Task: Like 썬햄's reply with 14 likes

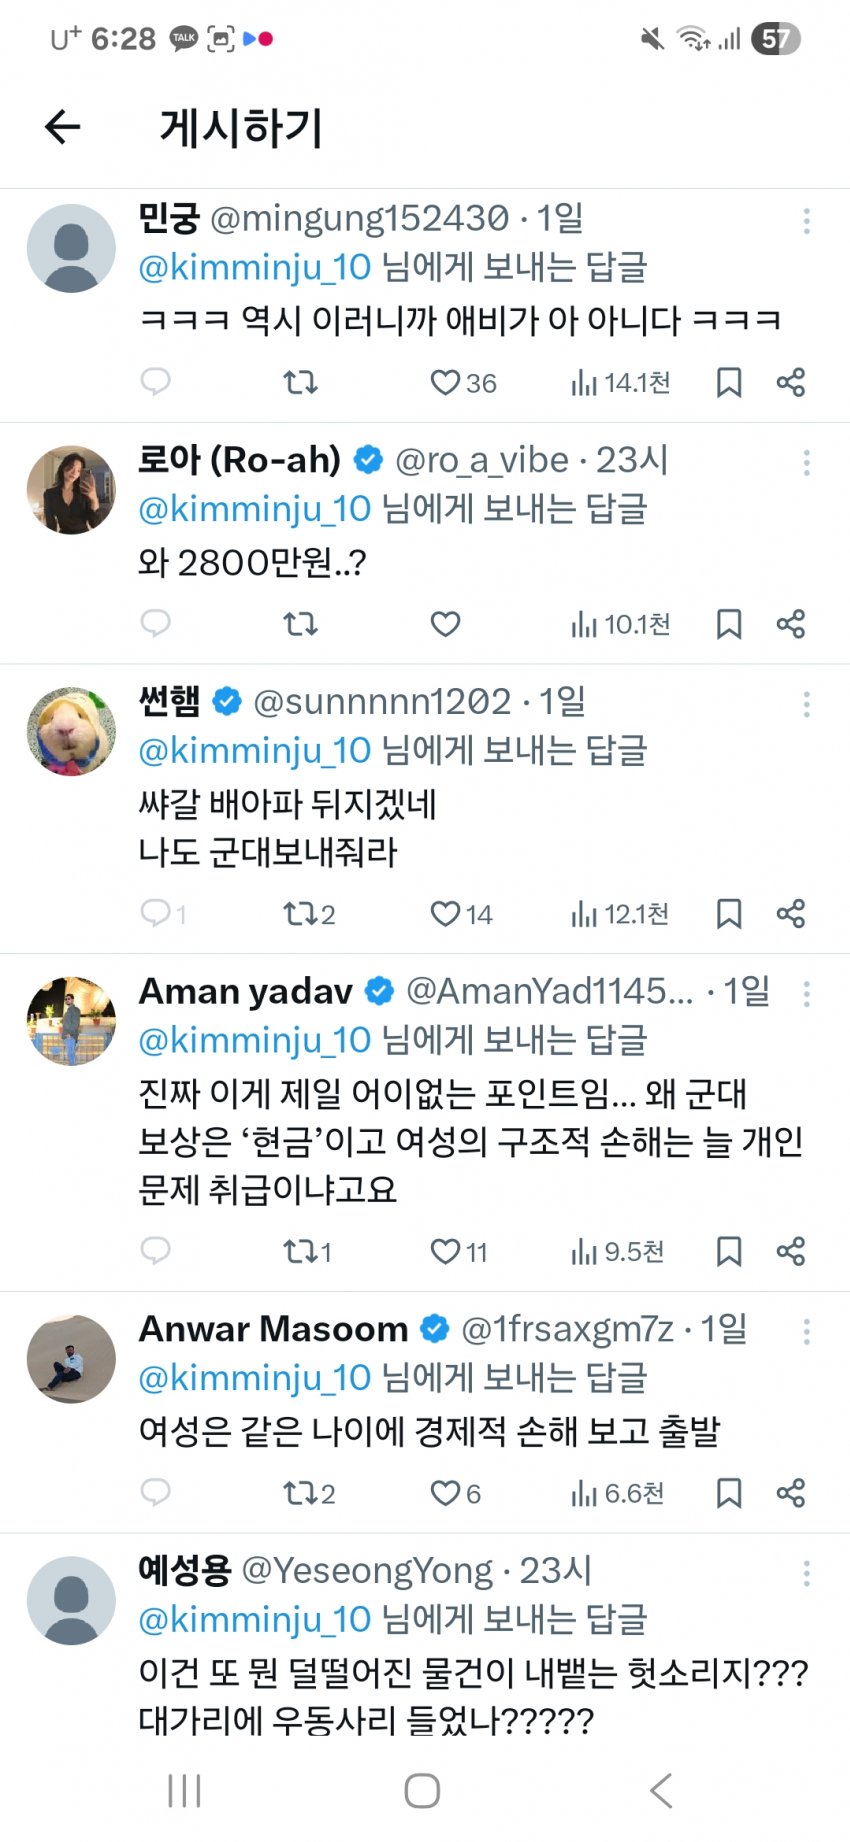Action: (445, 914)
